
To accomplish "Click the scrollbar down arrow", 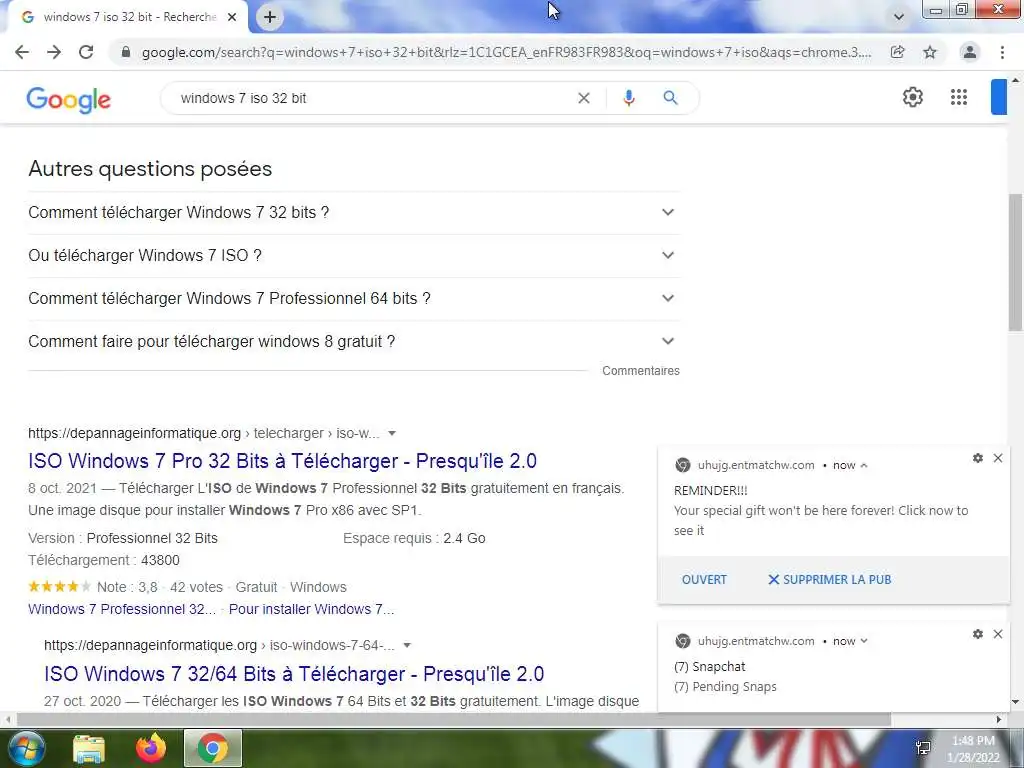I will tap(1016, 703).
